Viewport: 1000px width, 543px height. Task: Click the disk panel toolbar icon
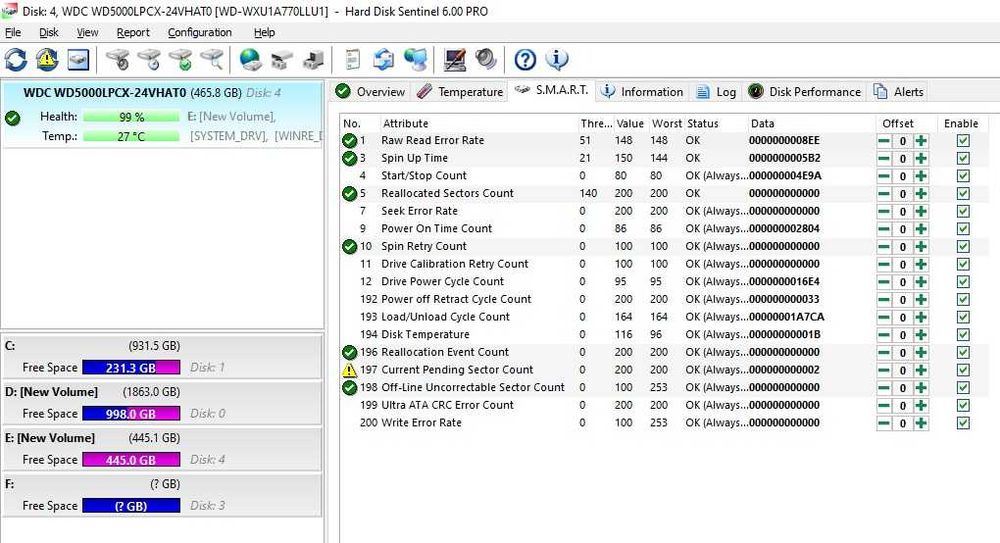coord(78,60)
